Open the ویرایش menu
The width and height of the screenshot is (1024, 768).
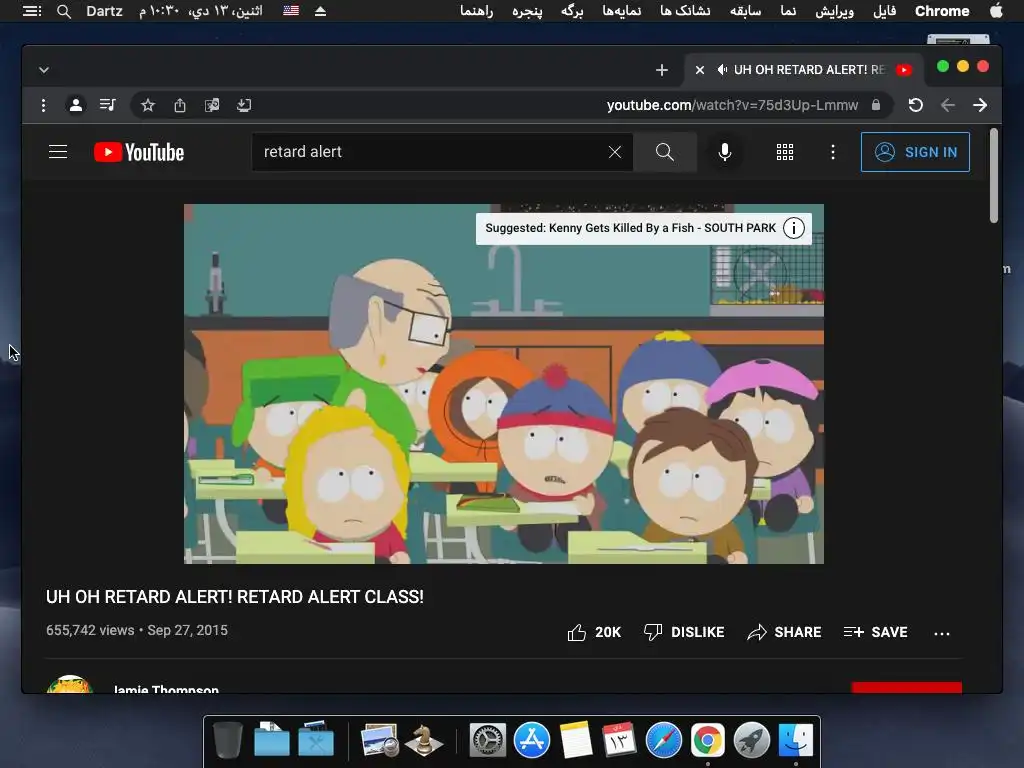tap(834, 11)
